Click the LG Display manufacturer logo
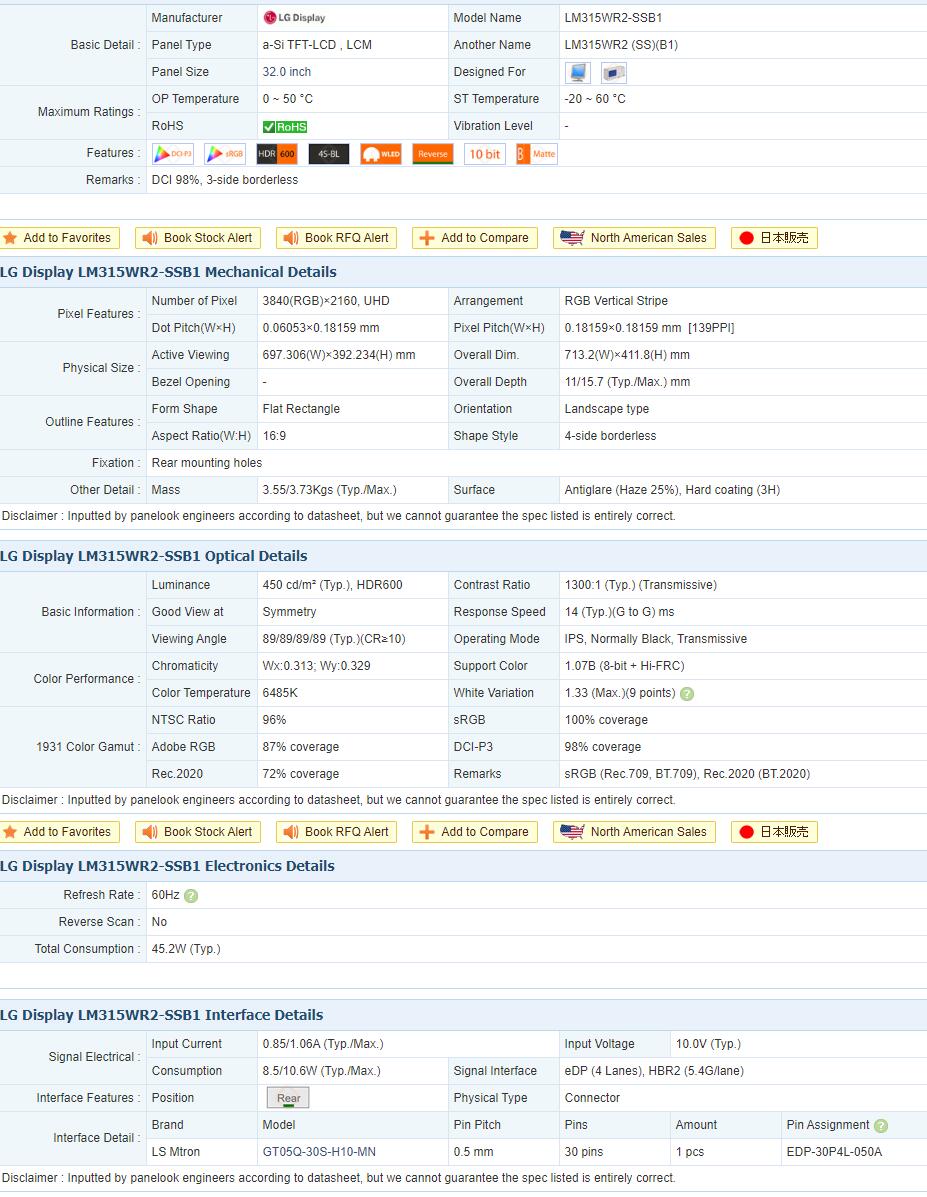927x1197 pixels. click(294, 18)
